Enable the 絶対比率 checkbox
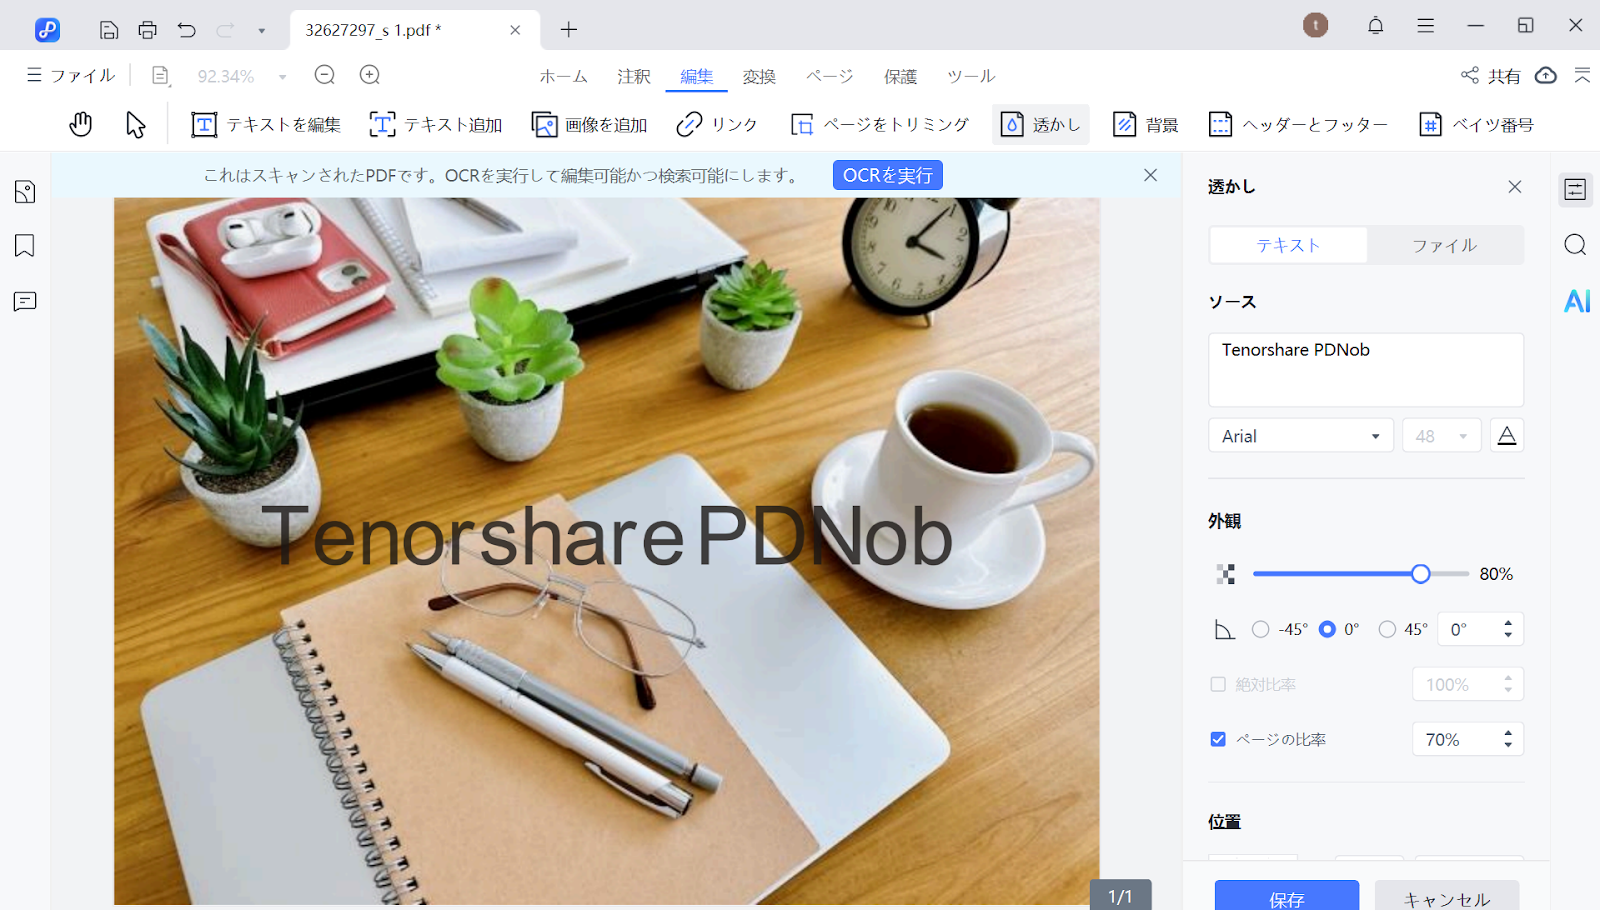Screen dimensions: 1600x910 point(1218,684)
